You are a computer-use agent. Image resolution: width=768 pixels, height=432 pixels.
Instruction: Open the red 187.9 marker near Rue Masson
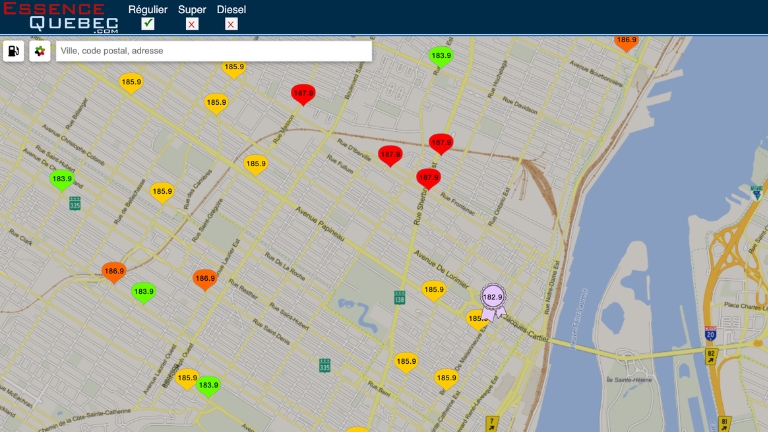303,95
